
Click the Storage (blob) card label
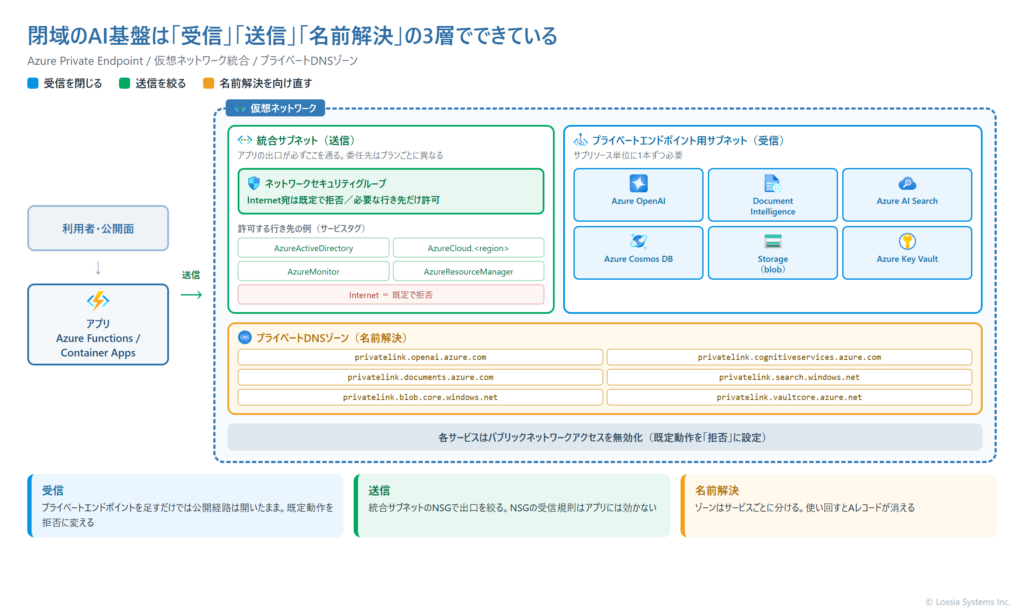[x=773, y=264]
